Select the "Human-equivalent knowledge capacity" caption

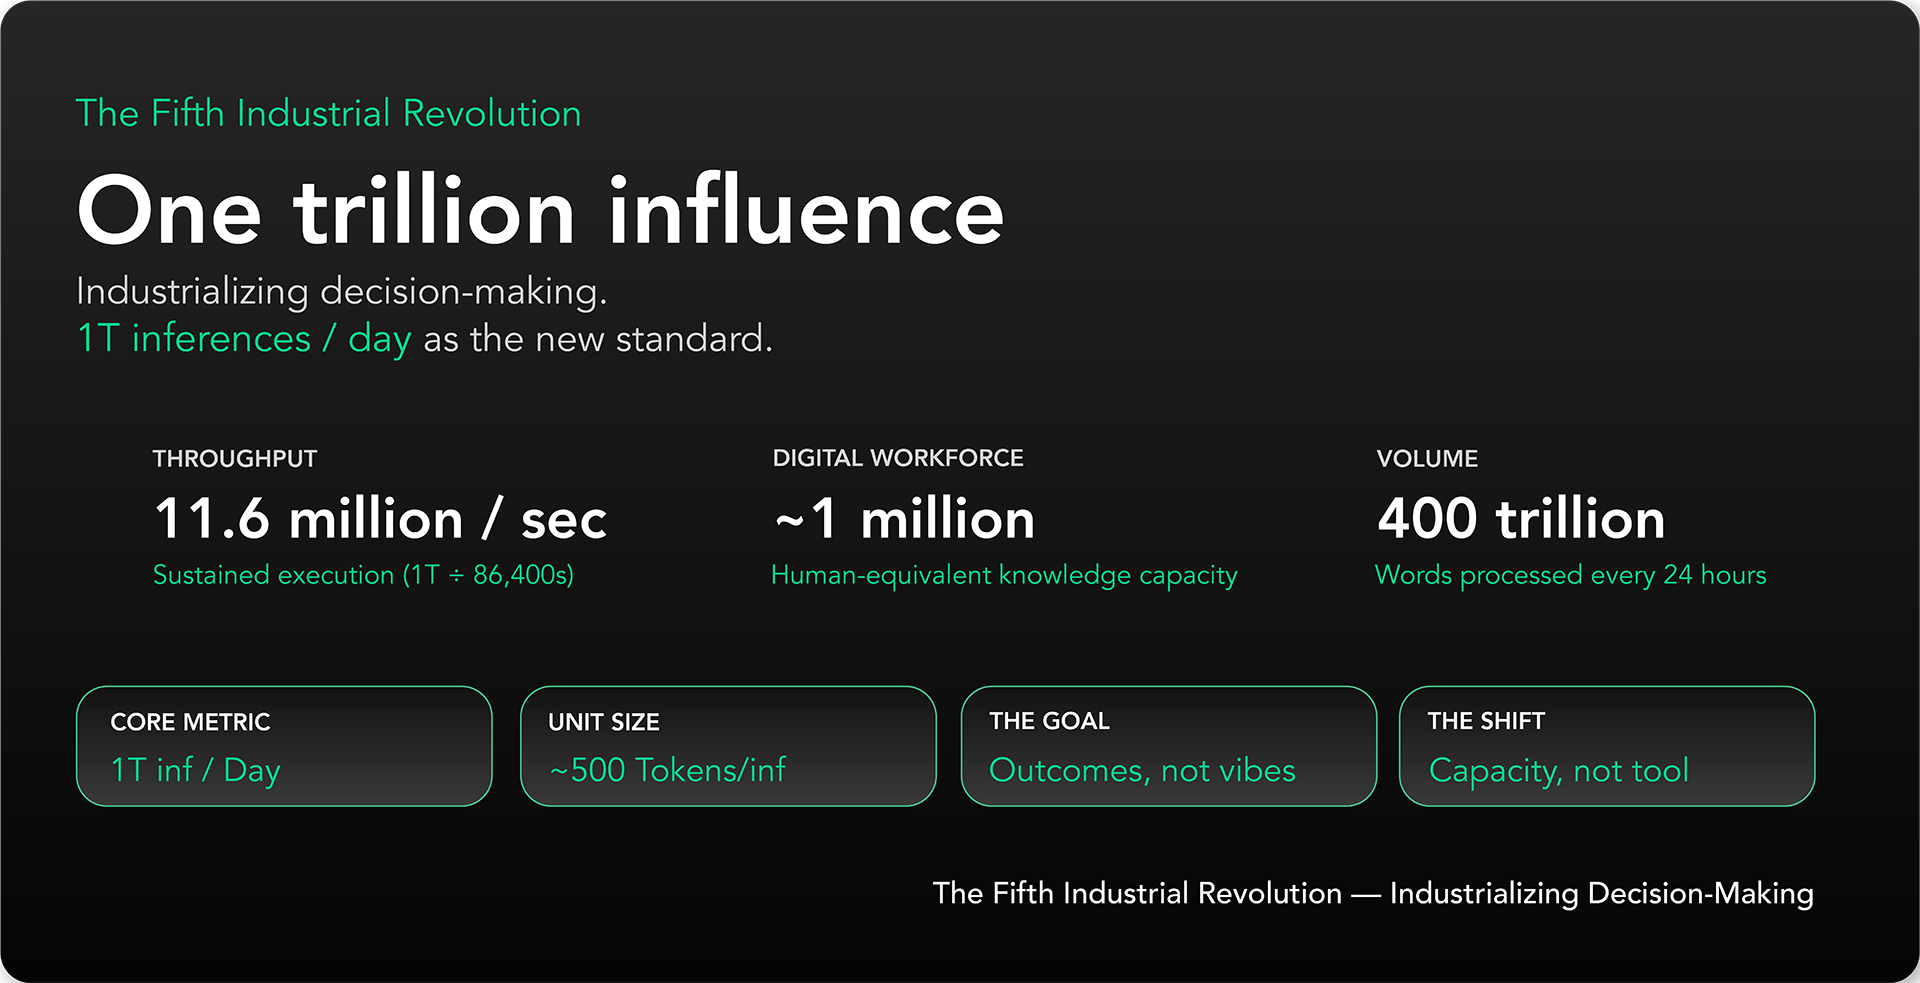1004,576
